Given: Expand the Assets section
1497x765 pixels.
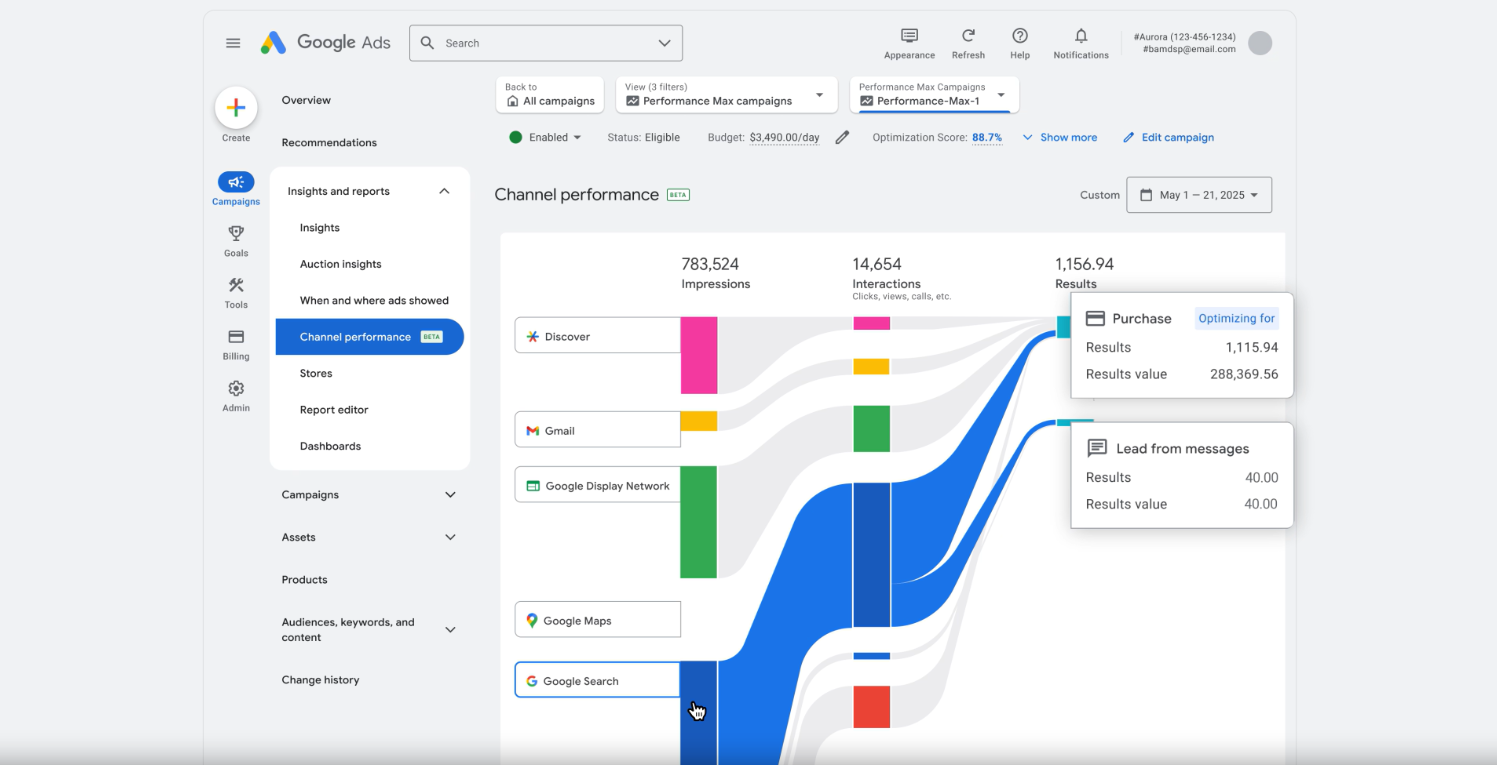Looking at the screenshot, I should click(450, 537).
